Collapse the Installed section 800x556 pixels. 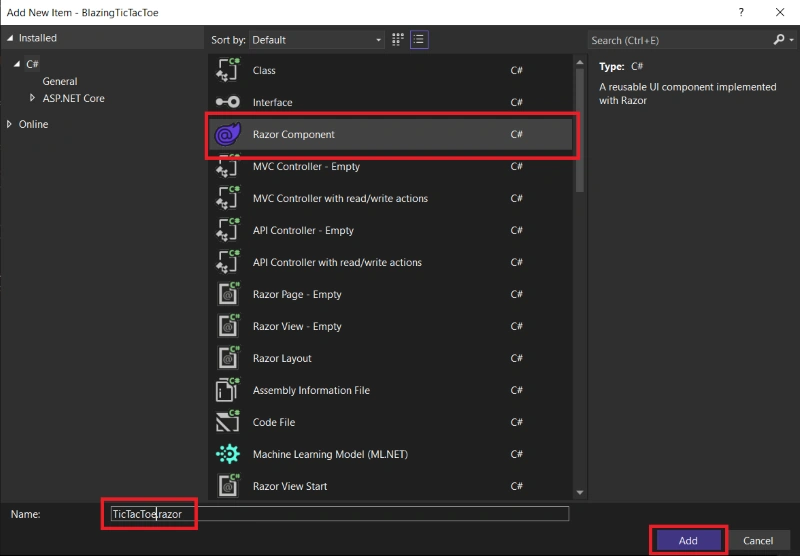(10, 38)
